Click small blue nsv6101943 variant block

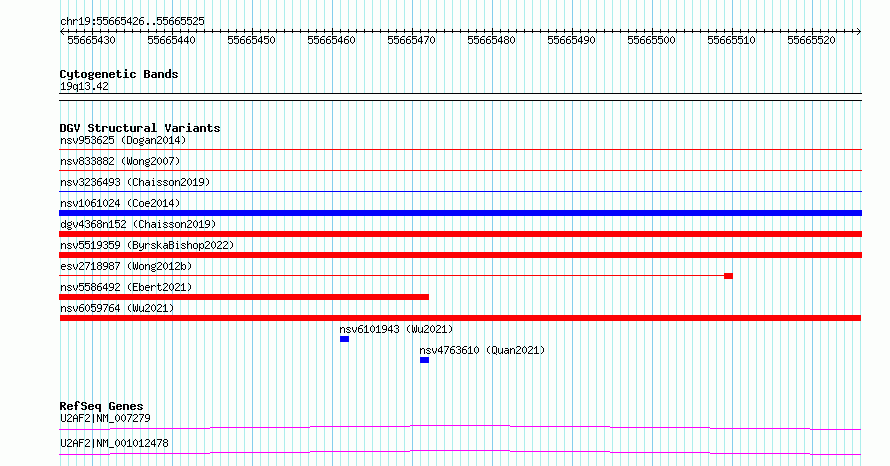tap(345, 339)
